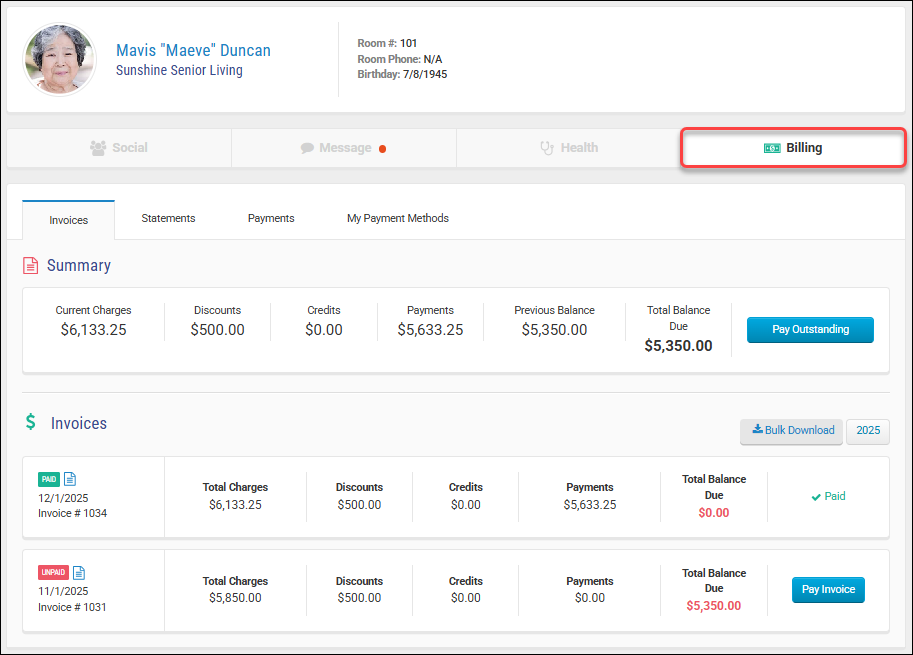The height and width of the screenshot is (655, 913).
Task: Open My Payment Methods tab
Action: tap(398, 218)
